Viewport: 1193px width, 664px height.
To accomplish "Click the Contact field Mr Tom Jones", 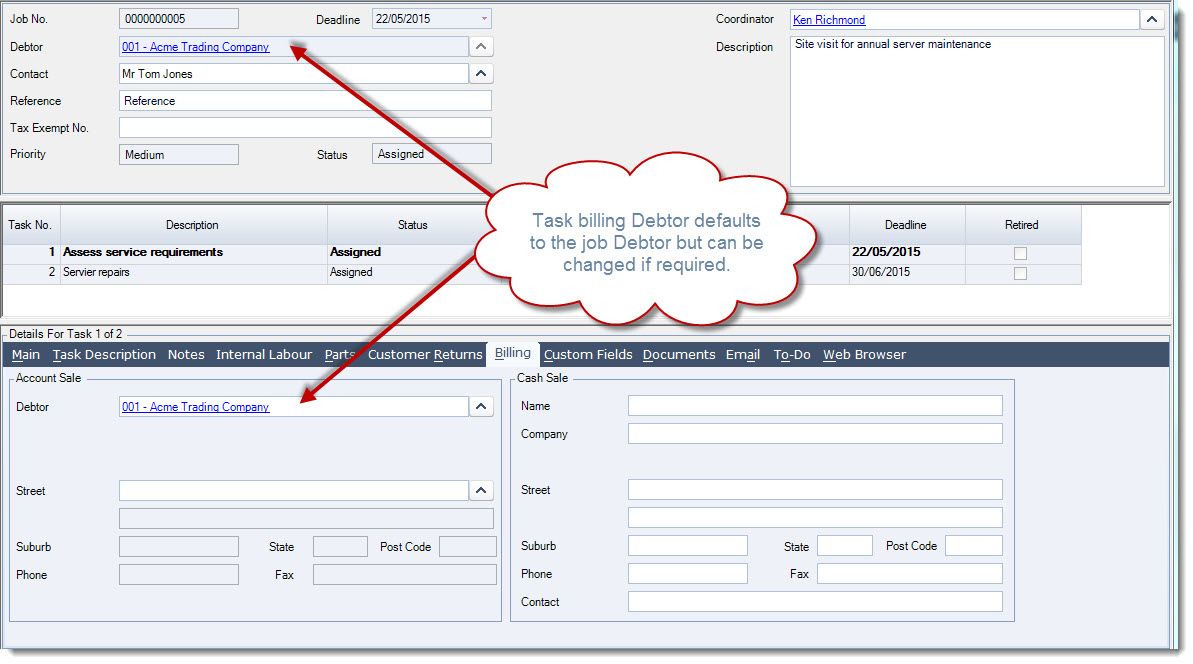I will click(x=294, y=74).
